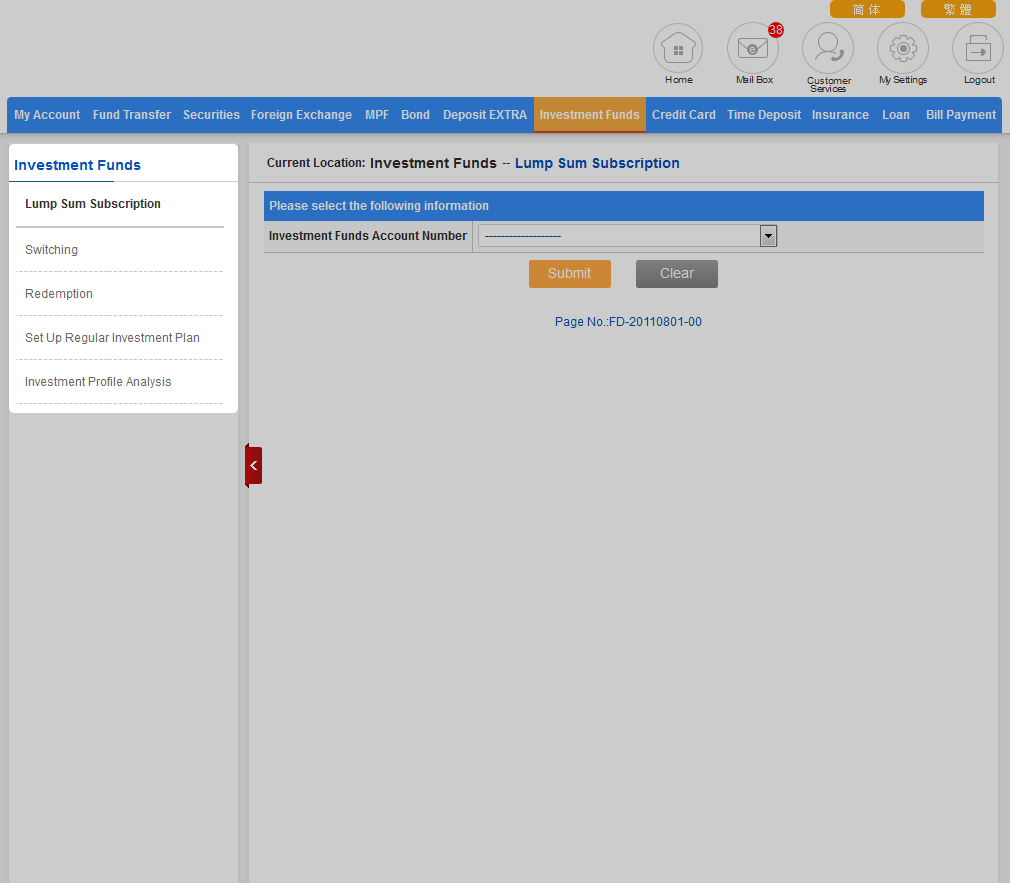Open the Mail Box icon

click(x=753, y=49)
